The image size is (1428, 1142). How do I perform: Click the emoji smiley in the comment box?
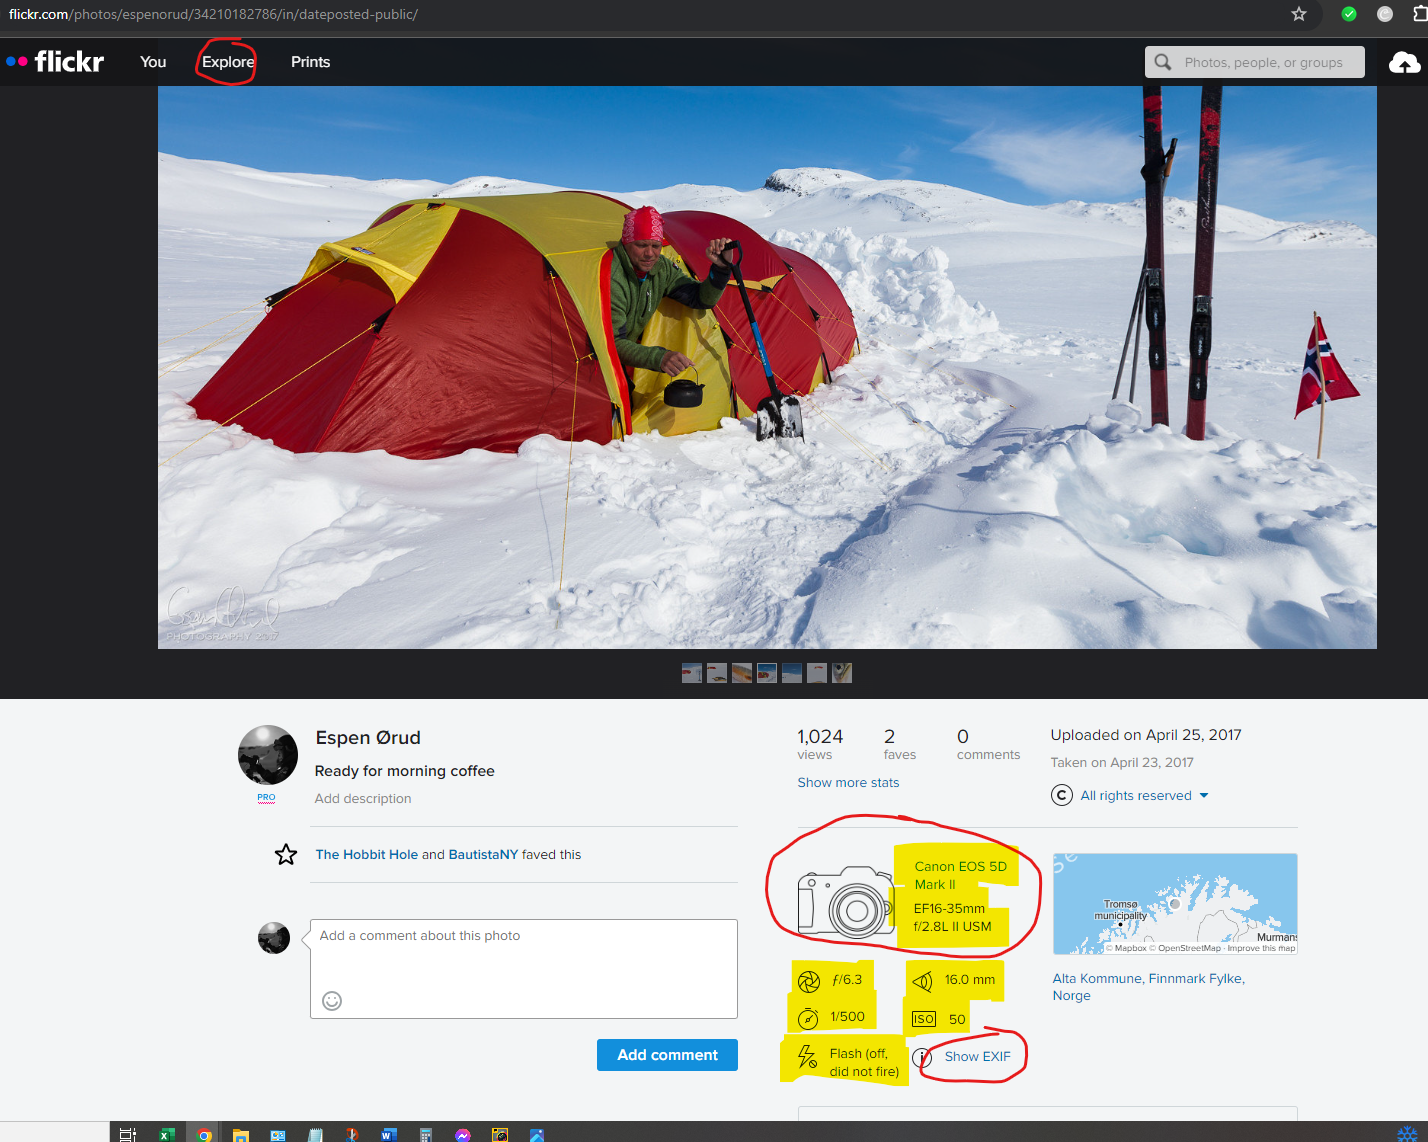pos(332,1000)
